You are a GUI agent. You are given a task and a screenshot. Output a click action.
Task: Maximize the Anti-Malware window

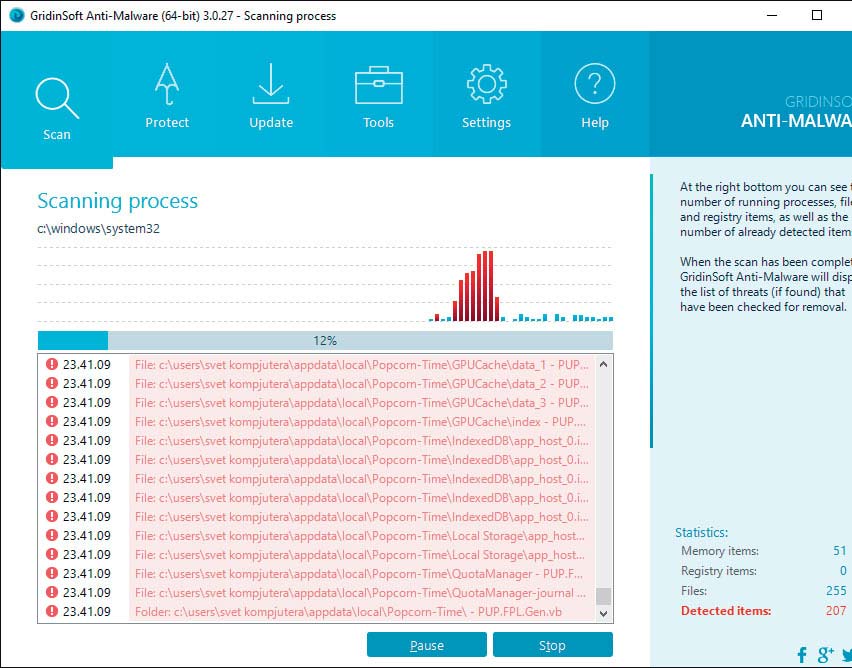click(x=817, y=15)
